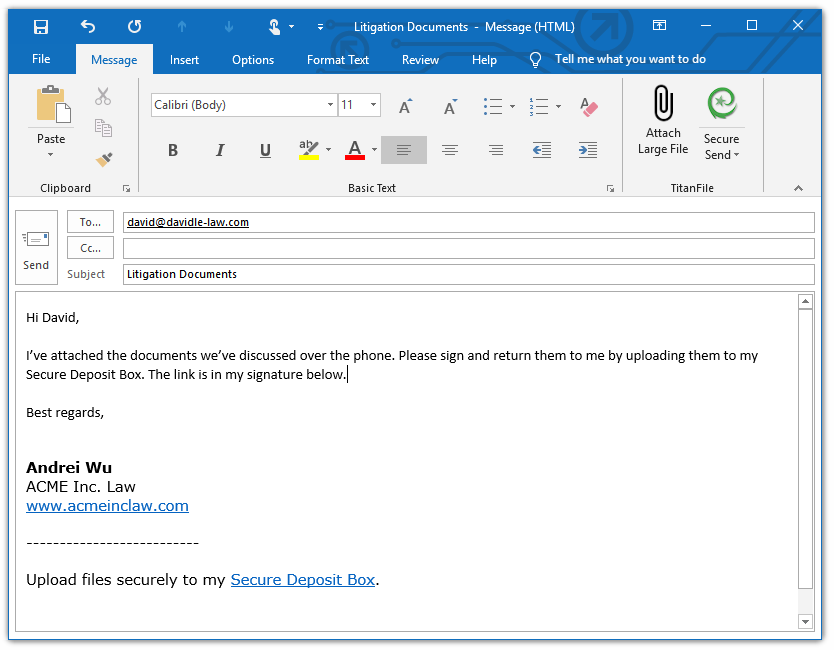Click the Previous Item up arrow
The height and width of the screenshot is (650, 834).
click(182, 27)
